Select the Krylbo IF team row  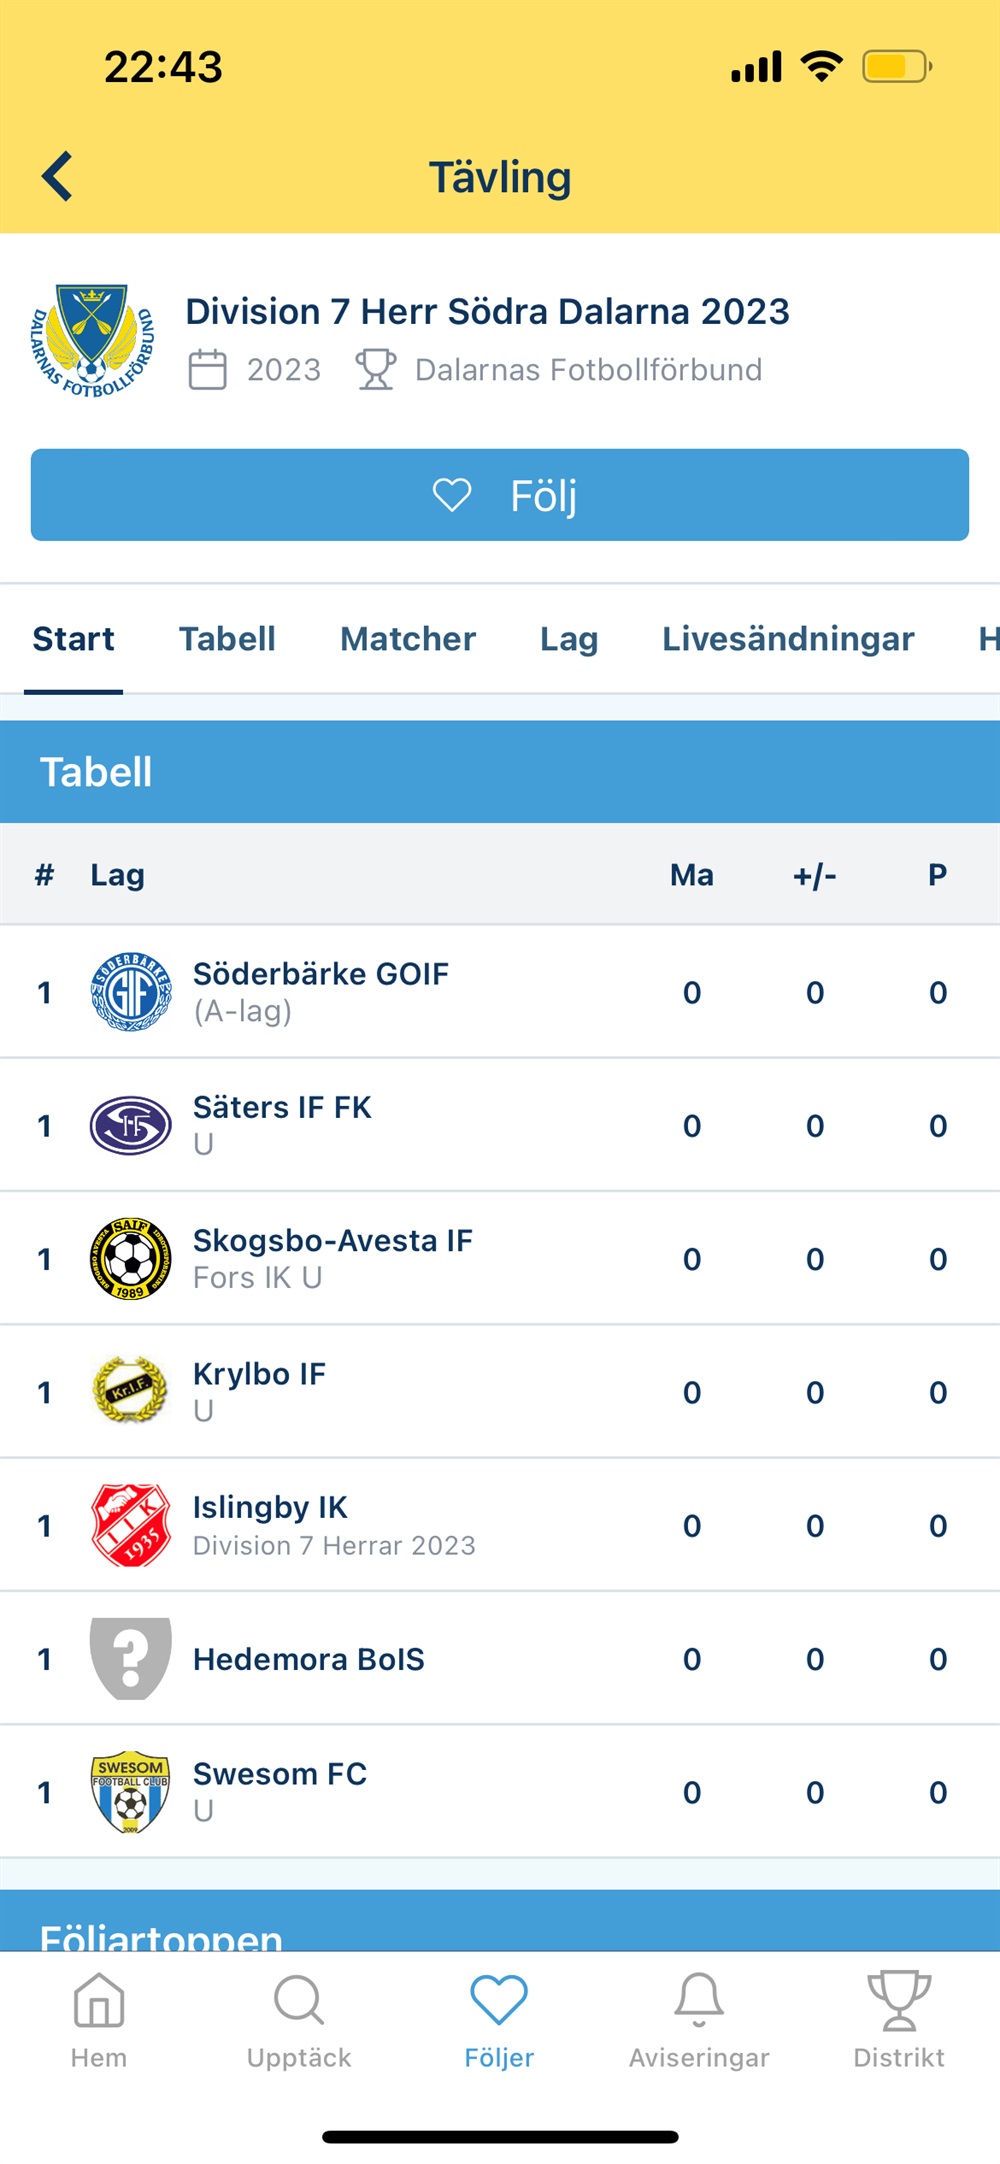tap(500, 1392)
